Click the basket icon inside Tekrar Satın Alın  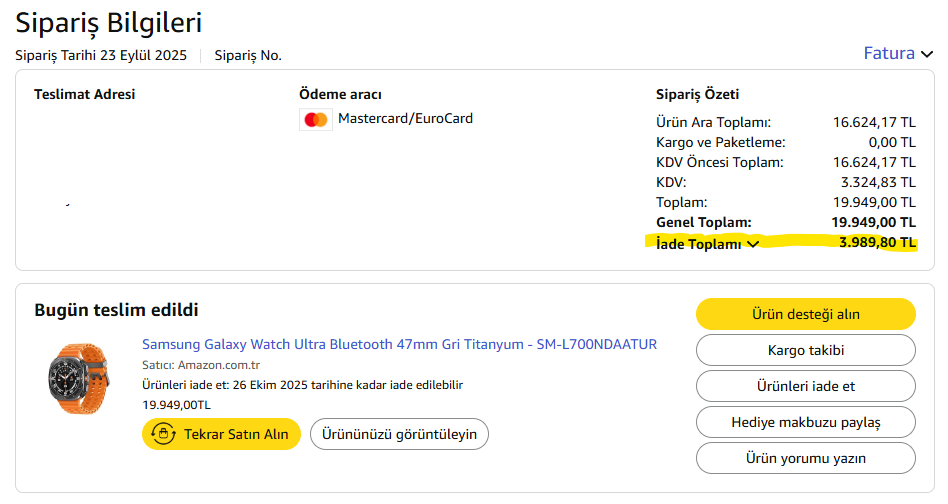pos(163,433)
